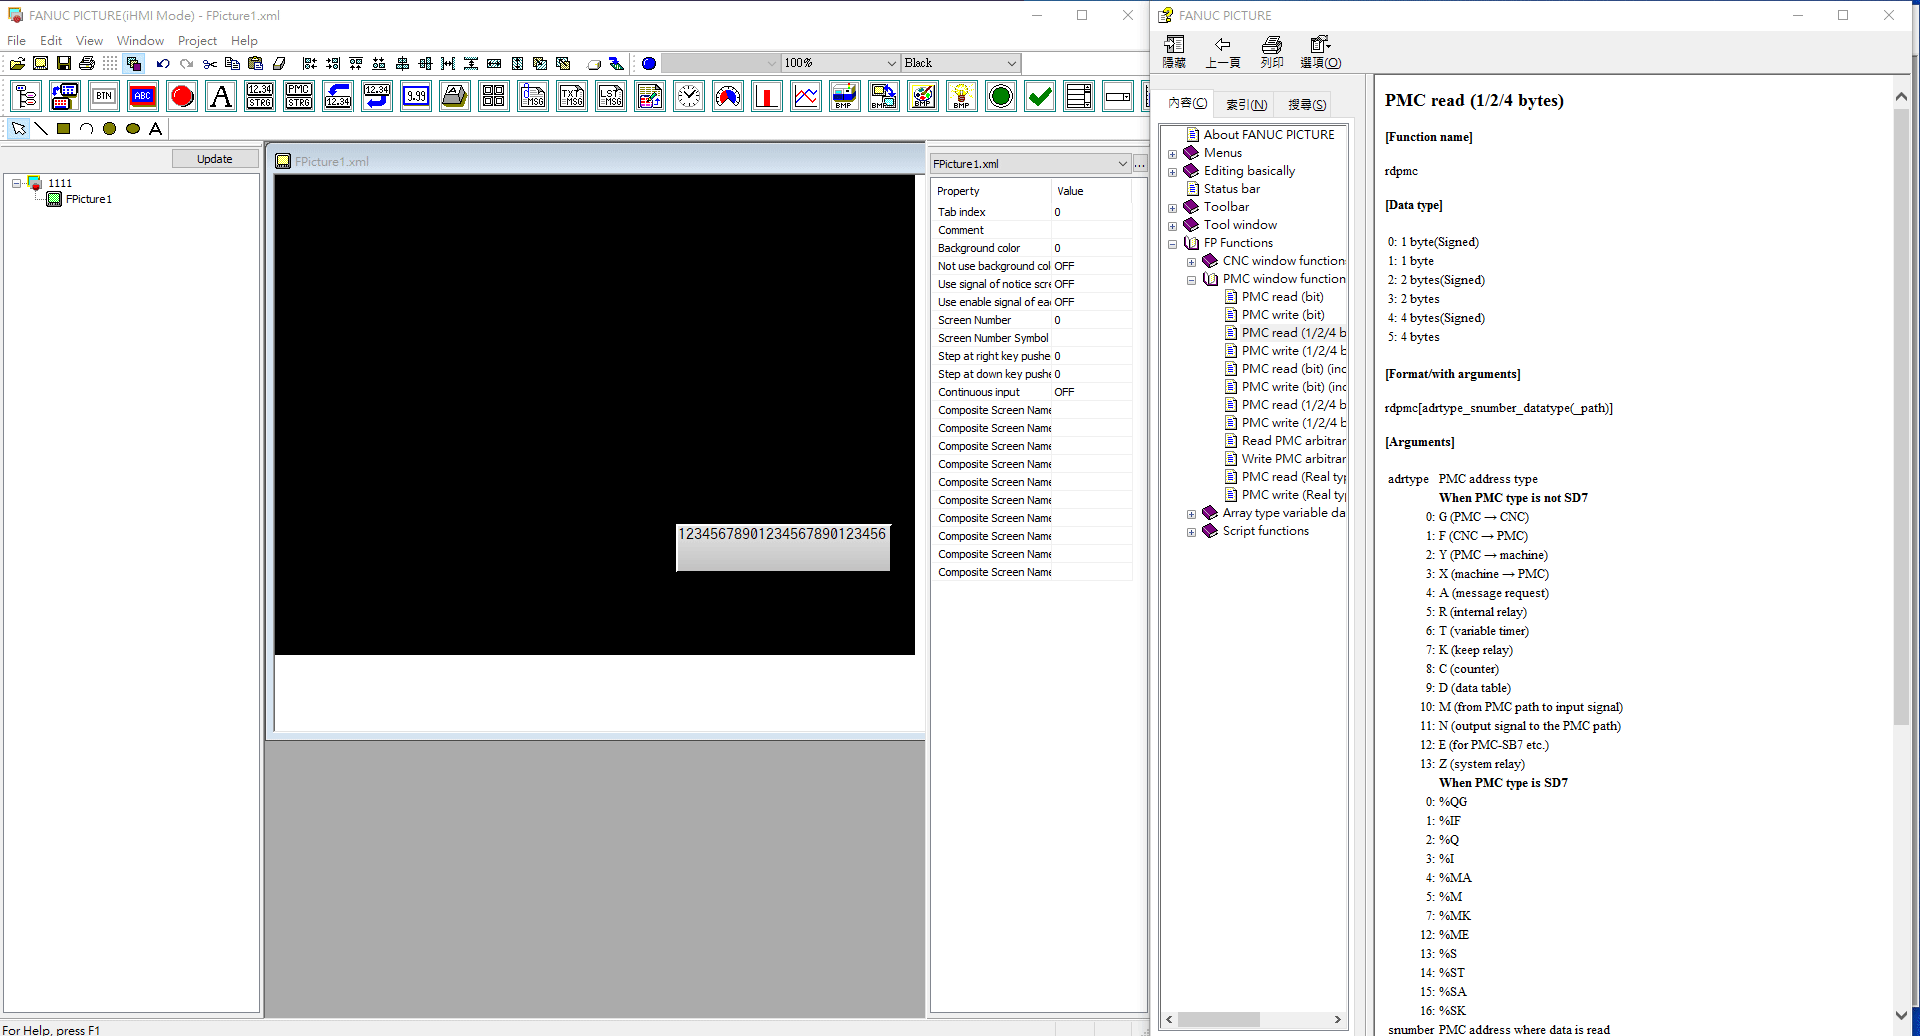Click the printer icon in help toolbar
1920x1036 pixels.
click(x=1271, y=45)
